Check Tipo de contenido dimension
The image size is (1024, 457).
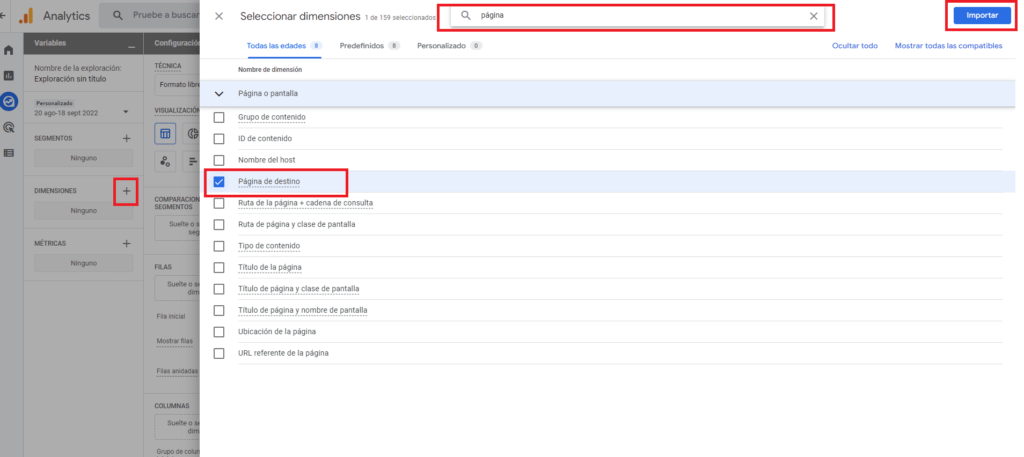click(x=219, y=246)
